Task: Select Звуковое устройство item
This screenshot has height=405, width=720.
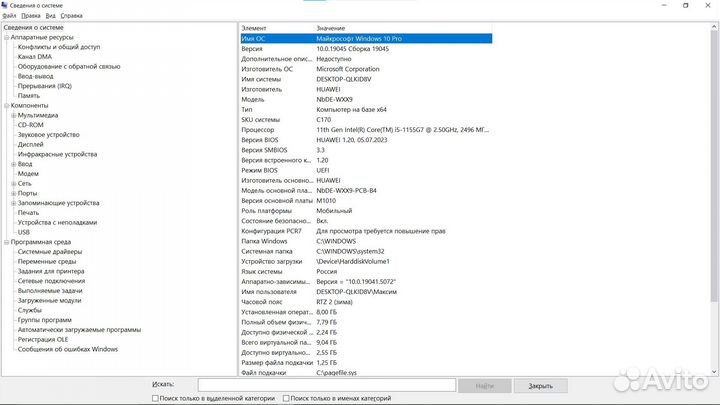Action: 49,135
